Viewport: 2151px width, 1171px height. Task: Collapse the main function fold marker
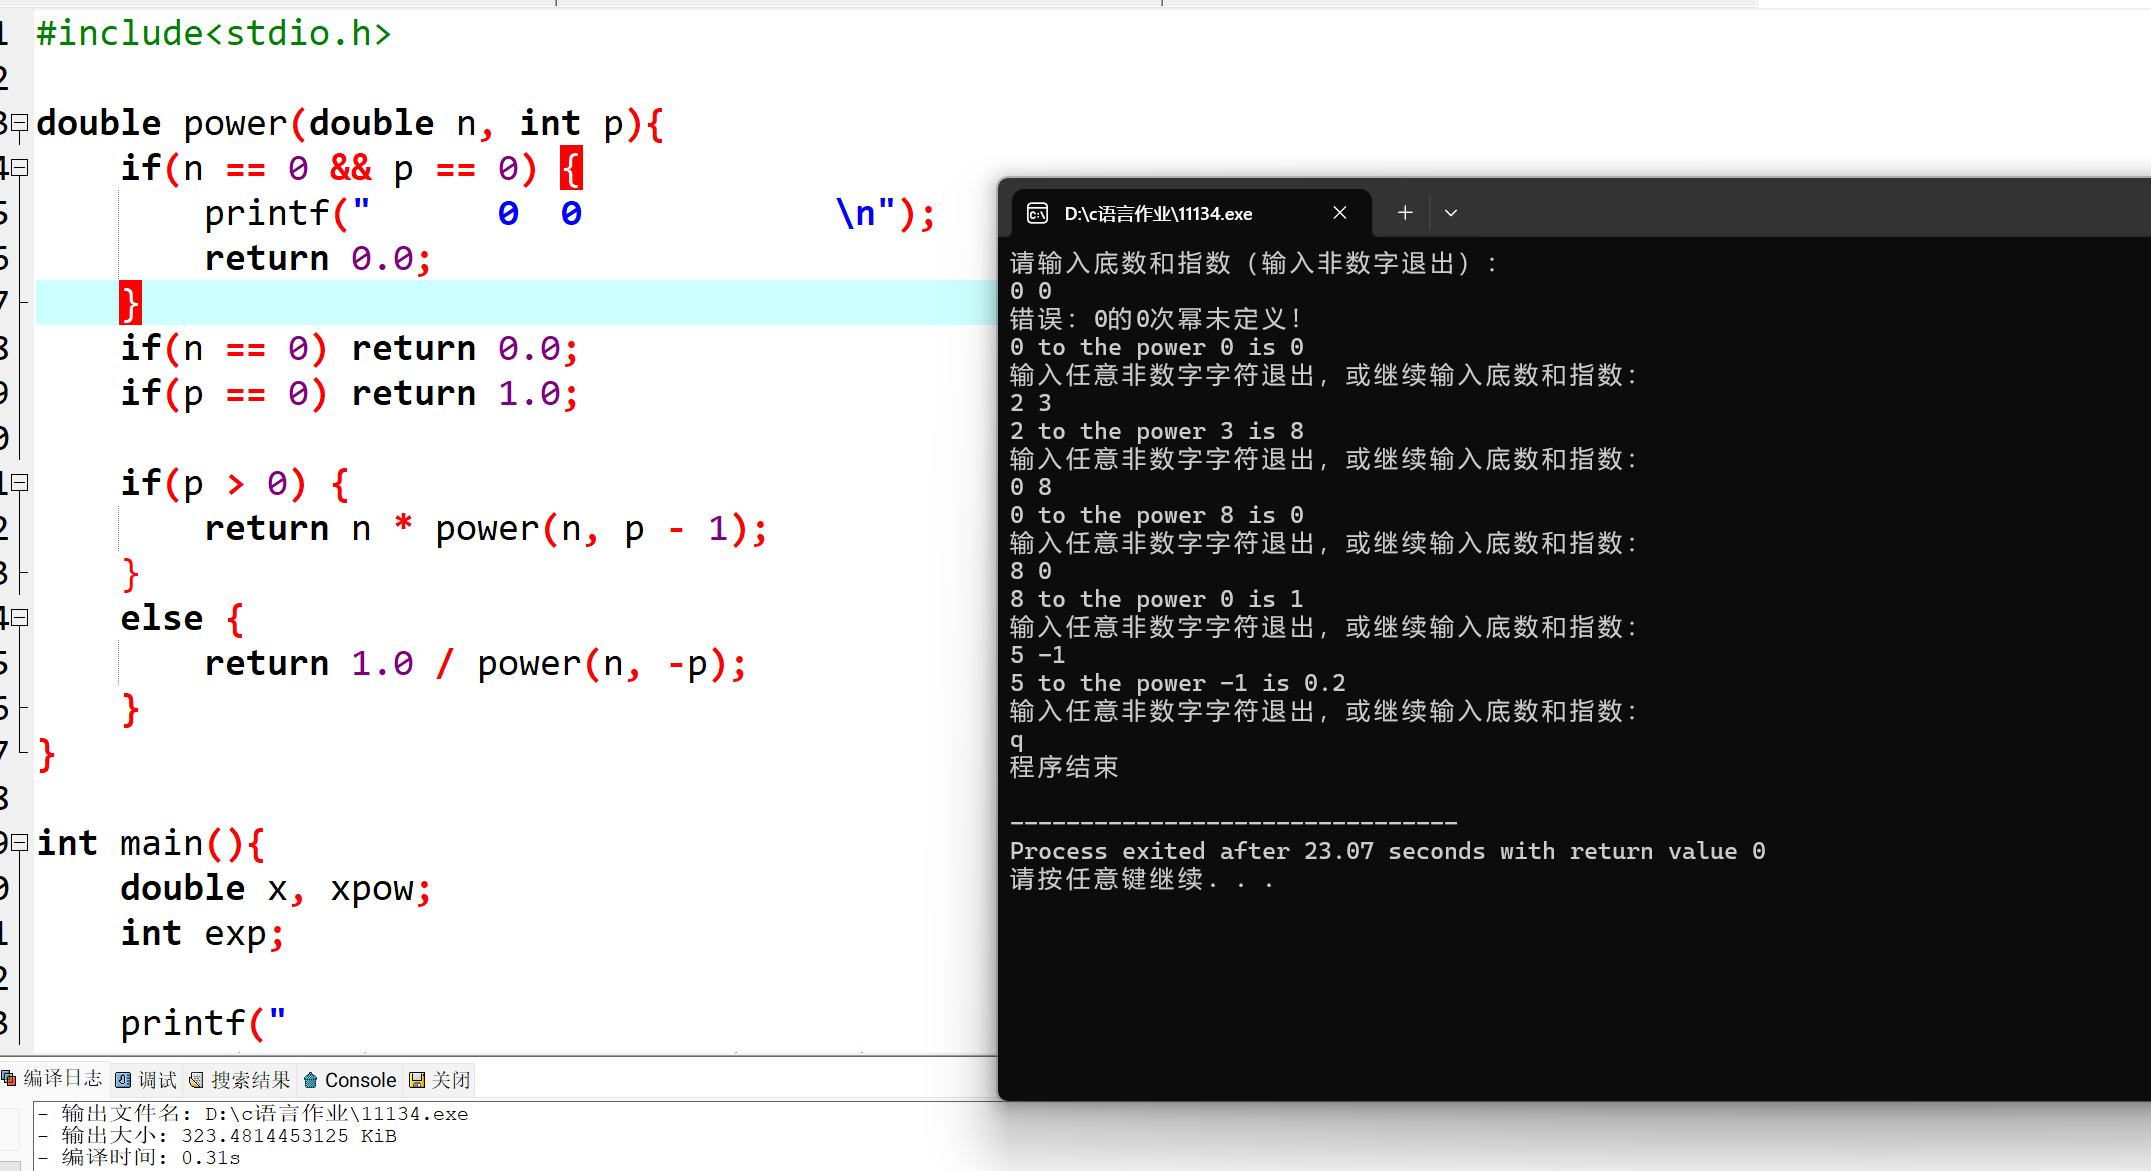click(x=19, y=843)
